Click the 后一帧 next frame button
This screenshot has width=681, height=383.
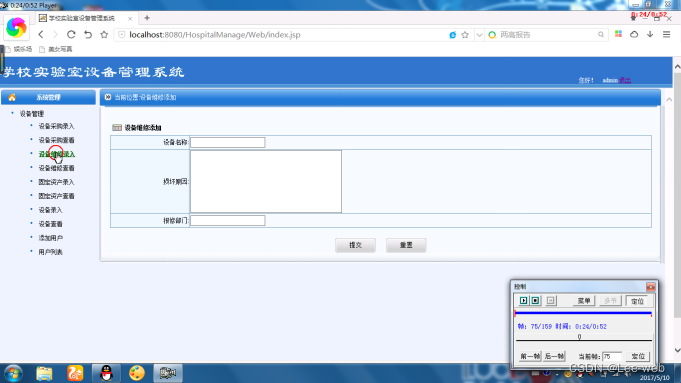[x=554, y=357]
